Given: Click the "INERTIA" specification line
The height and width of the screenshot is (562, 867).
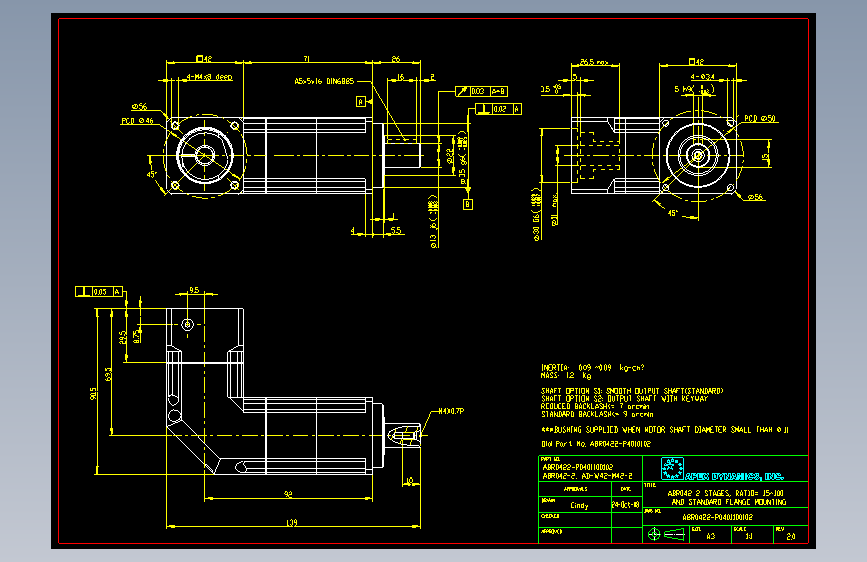Looking at the screenshot, I should pyautogui.click(x=592, y=367).
